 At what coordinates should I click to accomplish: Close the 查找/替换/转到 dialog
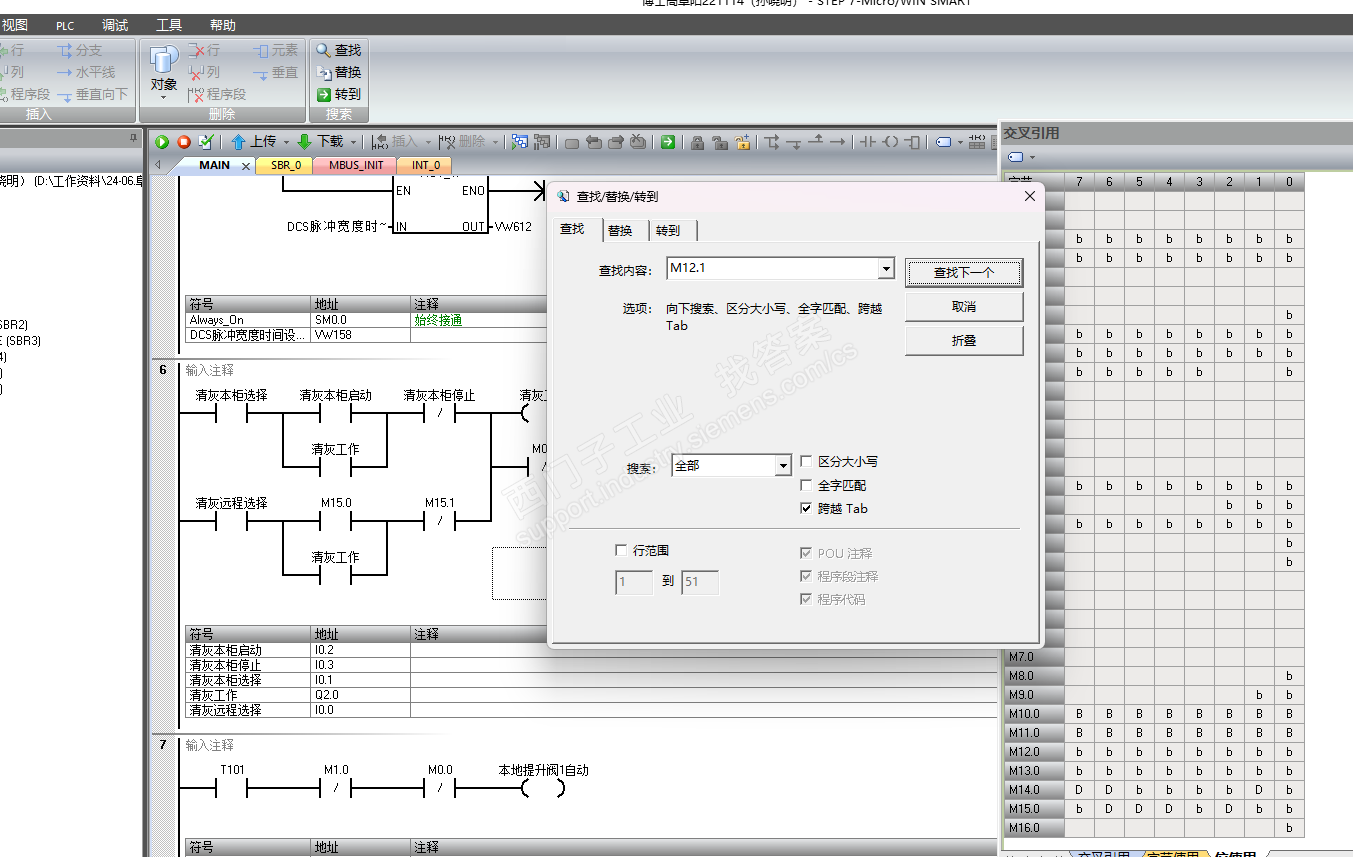[1030, 196]
